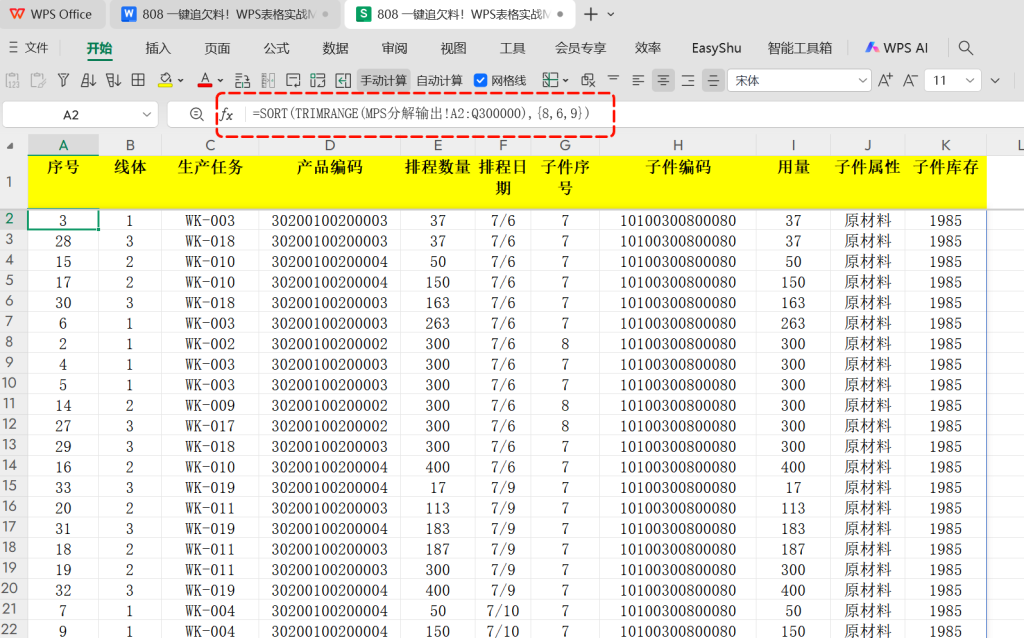Align text right
Image resolution: width=1024 pixels, height=638 pixels.
point(688,80)
